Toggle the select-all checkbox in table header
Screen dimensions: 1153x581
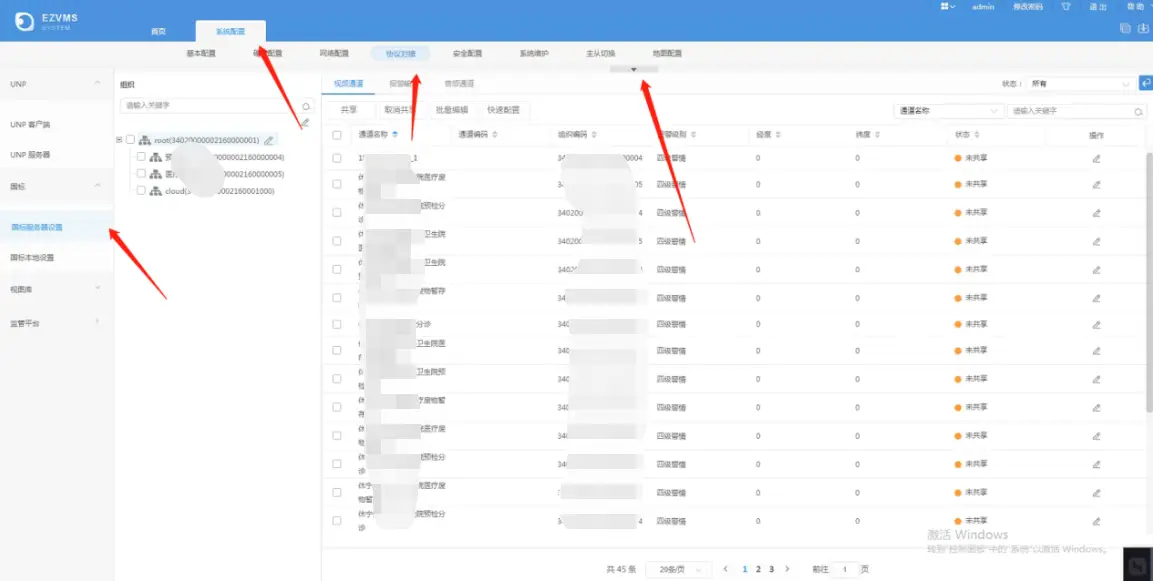click(337, 134)
